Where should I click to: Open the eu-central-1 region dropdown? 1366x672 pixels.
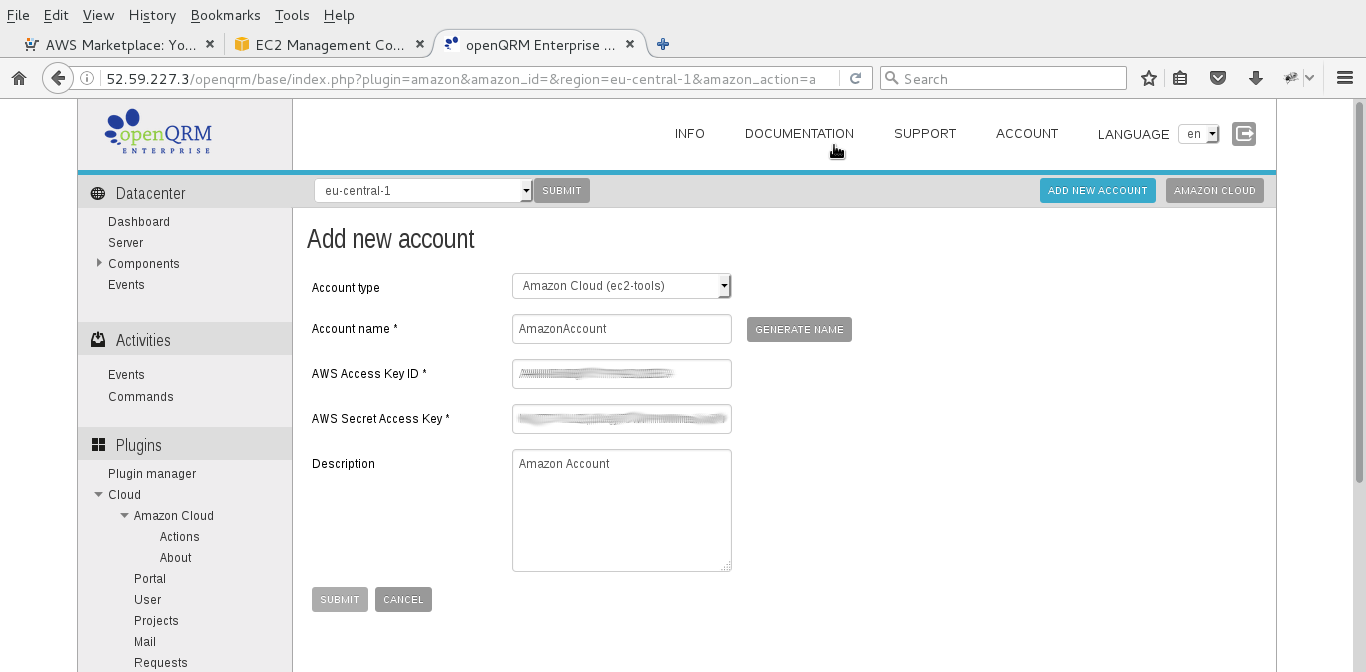tap(423, 190)
